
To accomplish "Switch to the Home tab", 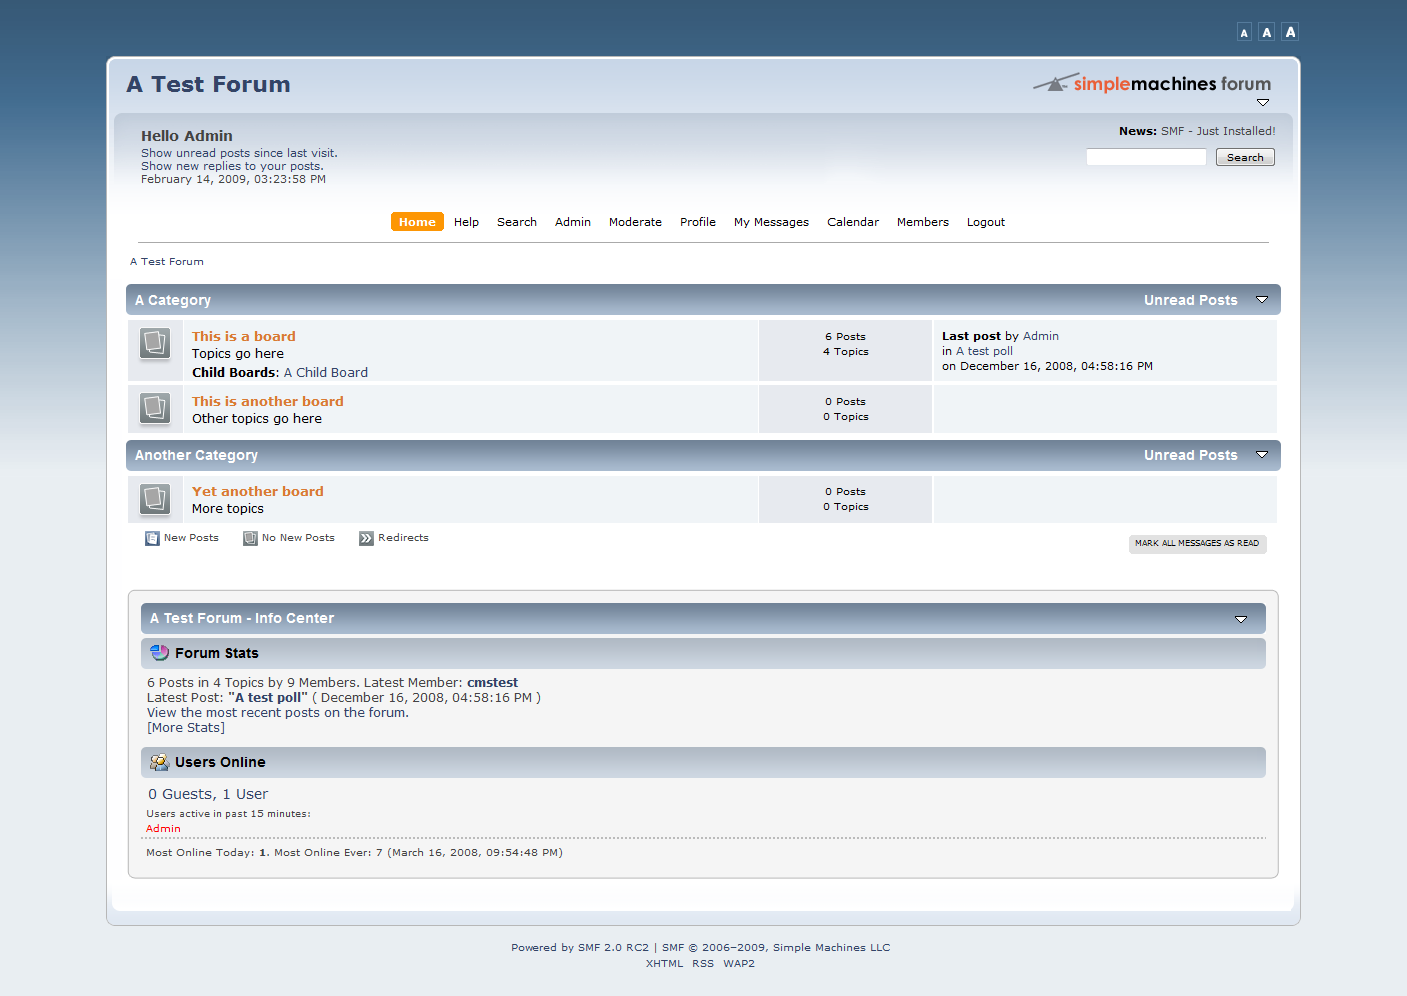I will [x=417, y=221].
